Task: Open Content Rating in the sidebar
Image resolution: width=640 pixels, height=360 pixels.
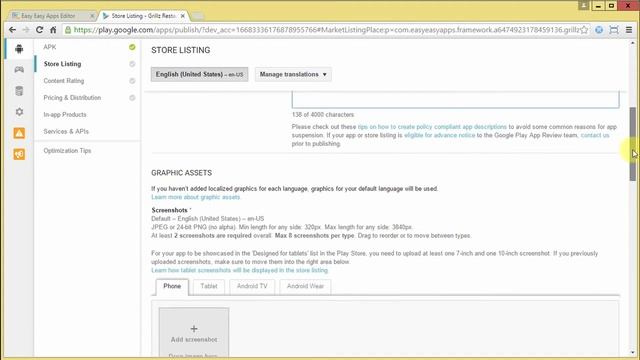Action: [64, 81]
